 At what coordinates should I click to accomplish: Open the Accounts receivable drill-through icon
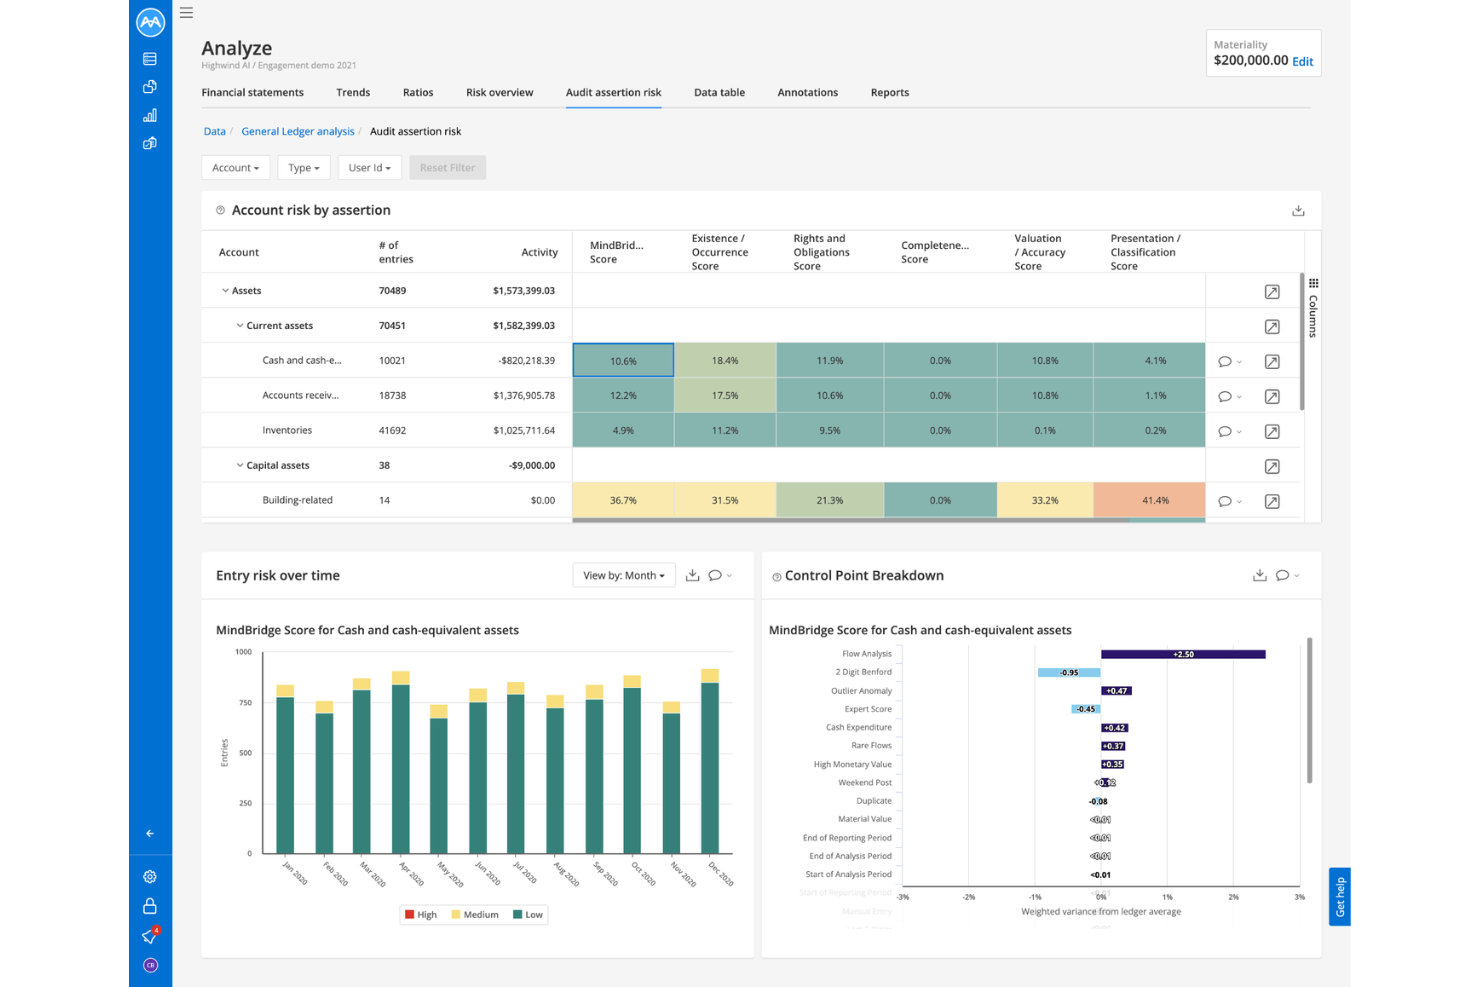(1272, 397)
